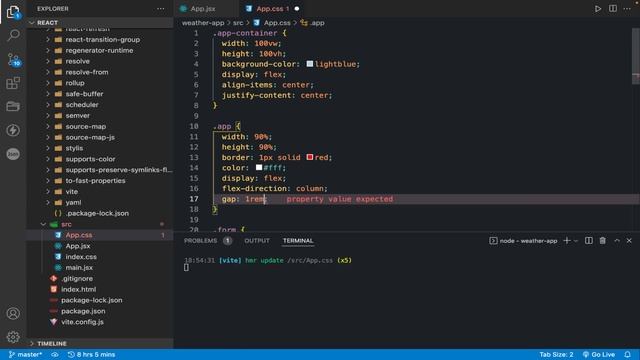
Task: Expand the resolve-from folder
Action: (48, 72)
